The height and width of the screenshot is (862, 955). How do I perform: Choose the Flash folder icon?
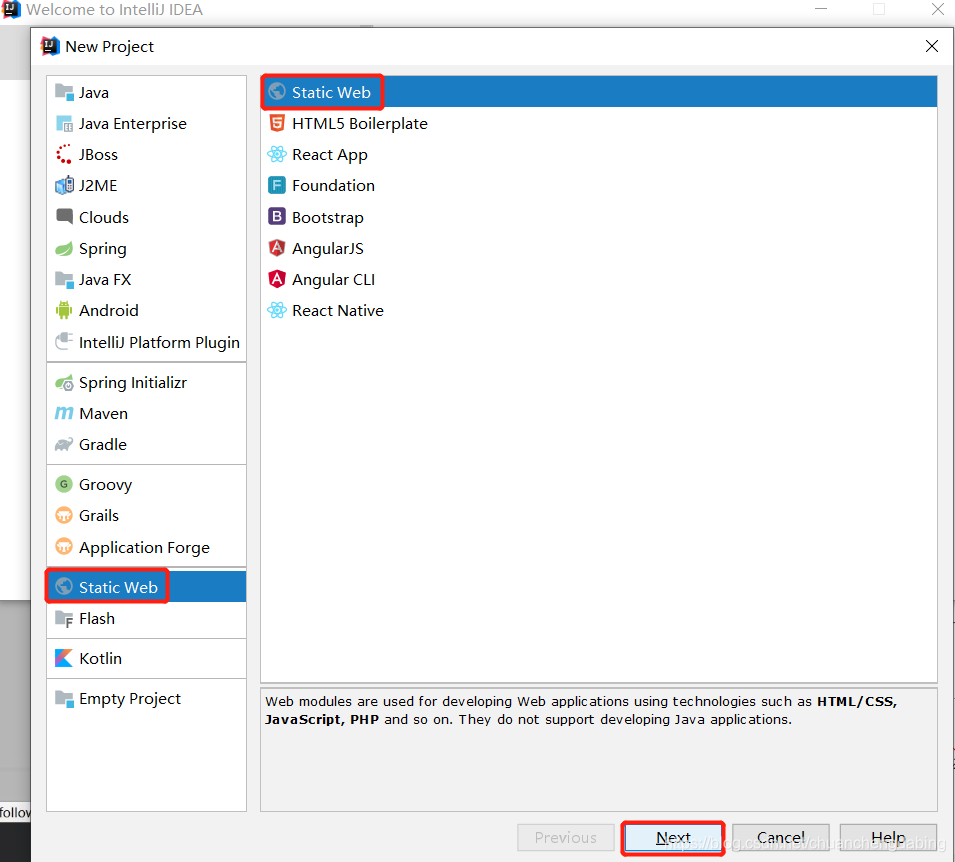[x=64, y=618]
